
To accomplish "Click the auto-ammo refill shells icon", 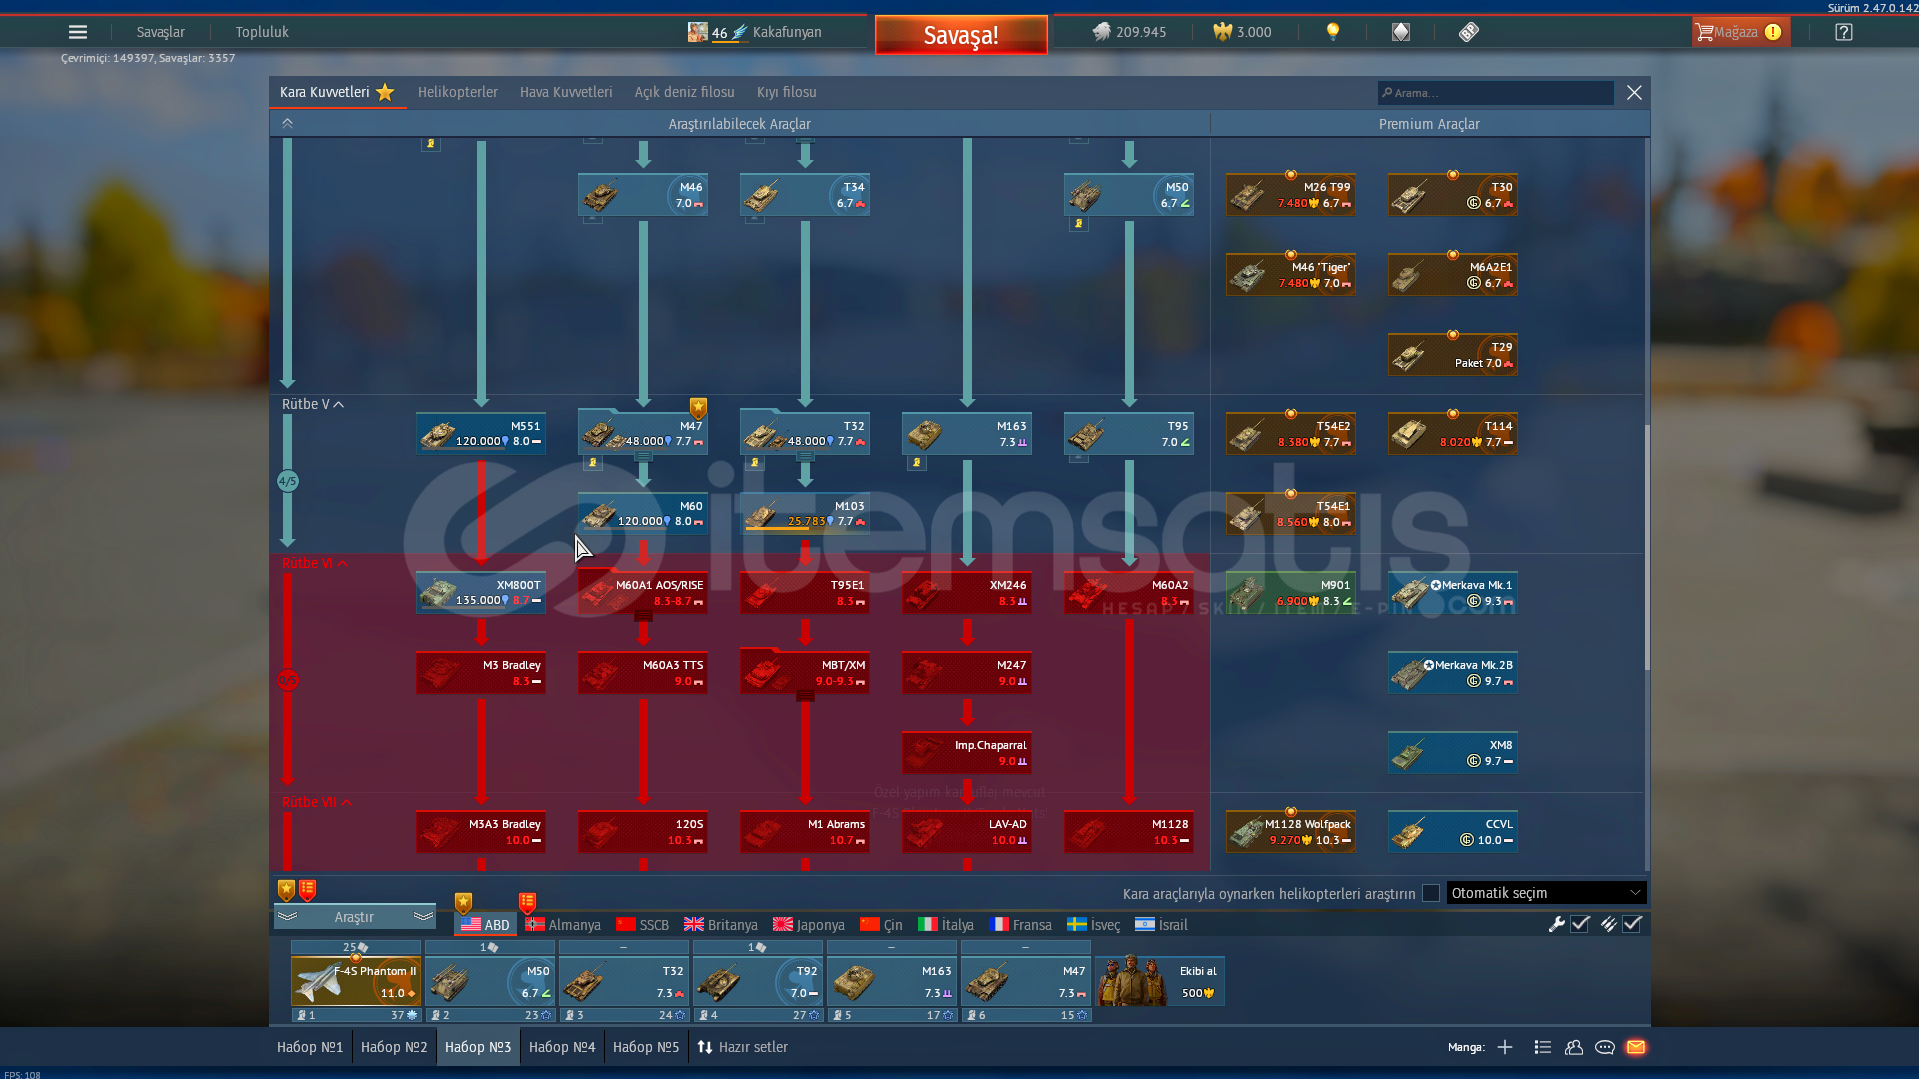I will click(x=1607, y=924).
